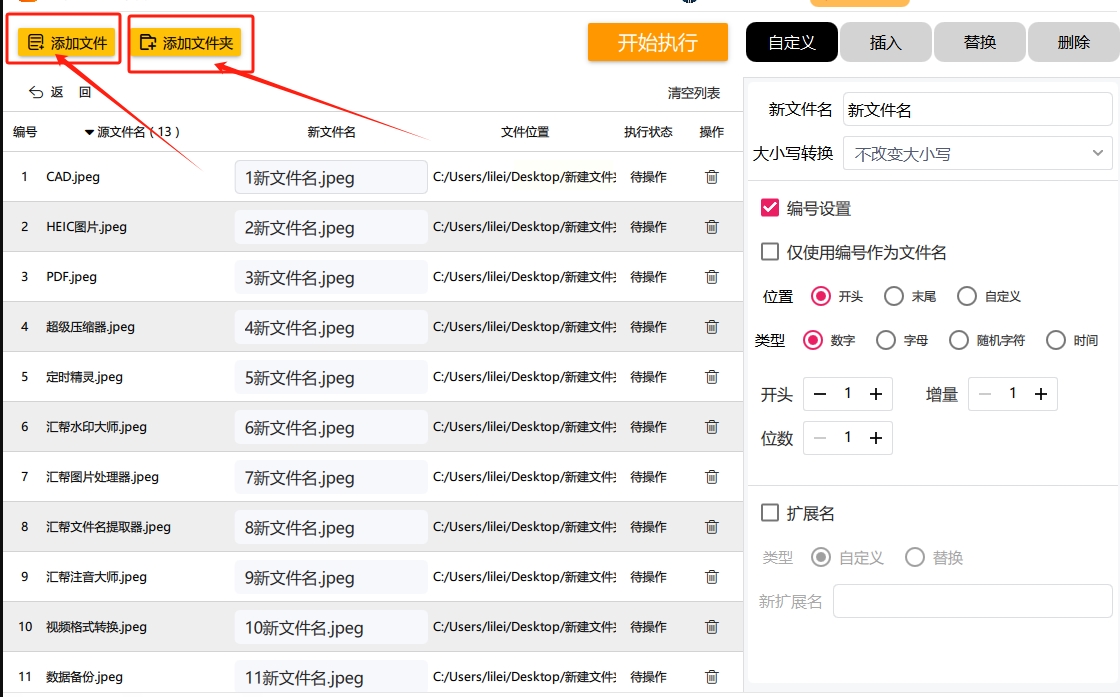Toggle the 编号设置 checkbox

pyautogui.click(x=770, y=208)
